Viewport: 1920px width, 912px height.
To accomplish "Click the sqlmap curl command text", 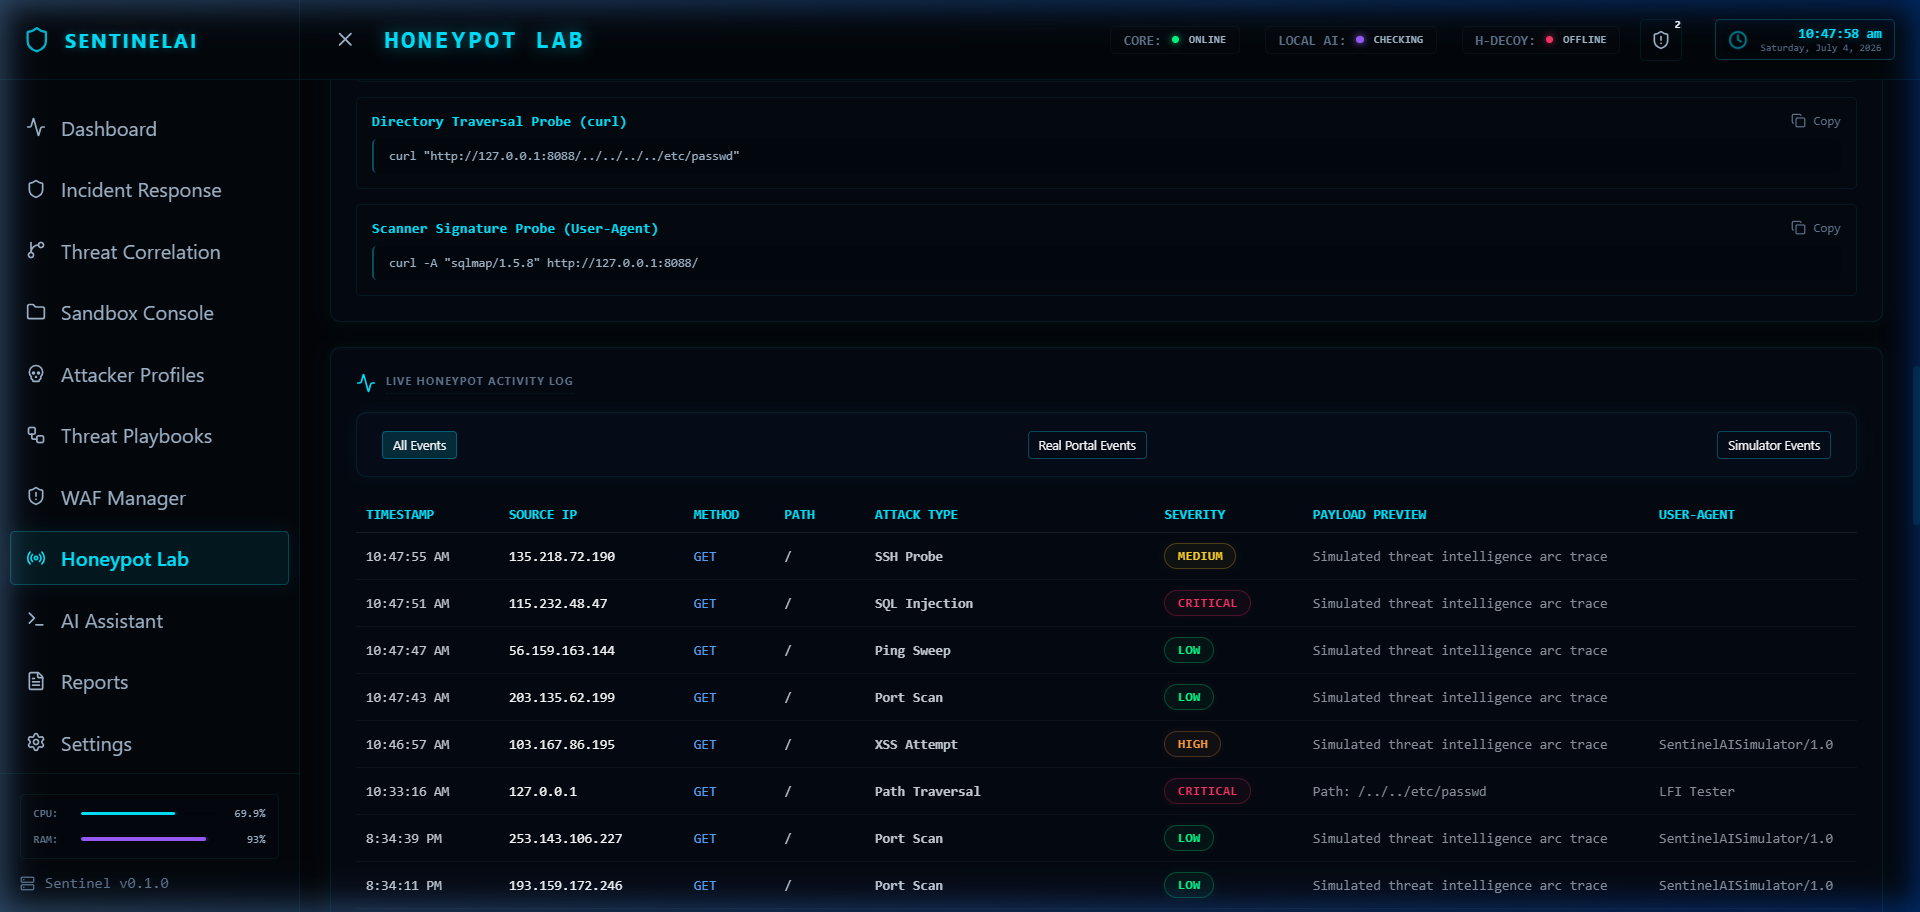I will pos(543,263).
